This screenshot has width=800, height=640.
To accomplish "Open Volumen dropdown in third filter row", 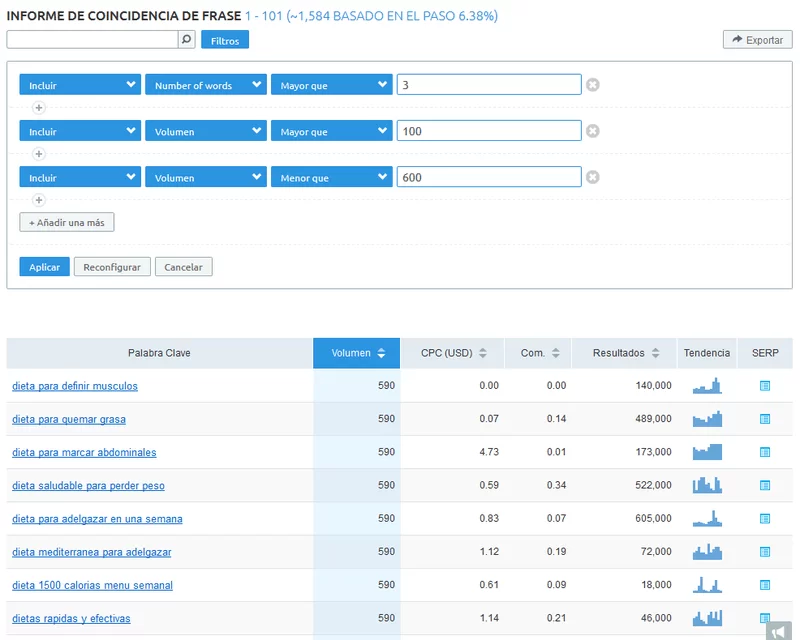I will [x=206, y=177].
